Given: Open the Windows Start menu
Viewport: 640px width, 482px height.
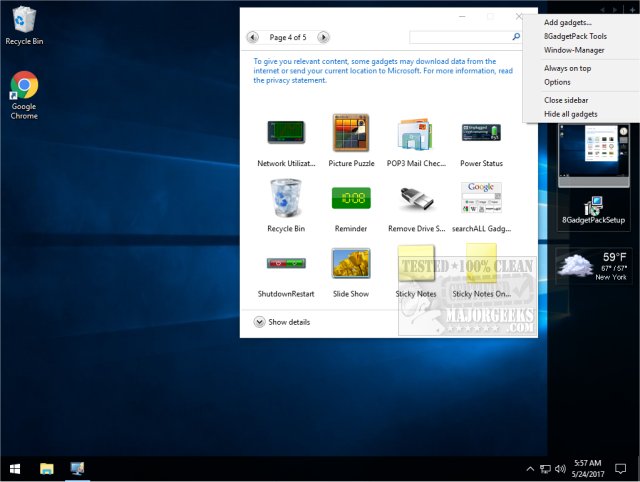Looking at the screenshot, I should (x=16, y=468).
